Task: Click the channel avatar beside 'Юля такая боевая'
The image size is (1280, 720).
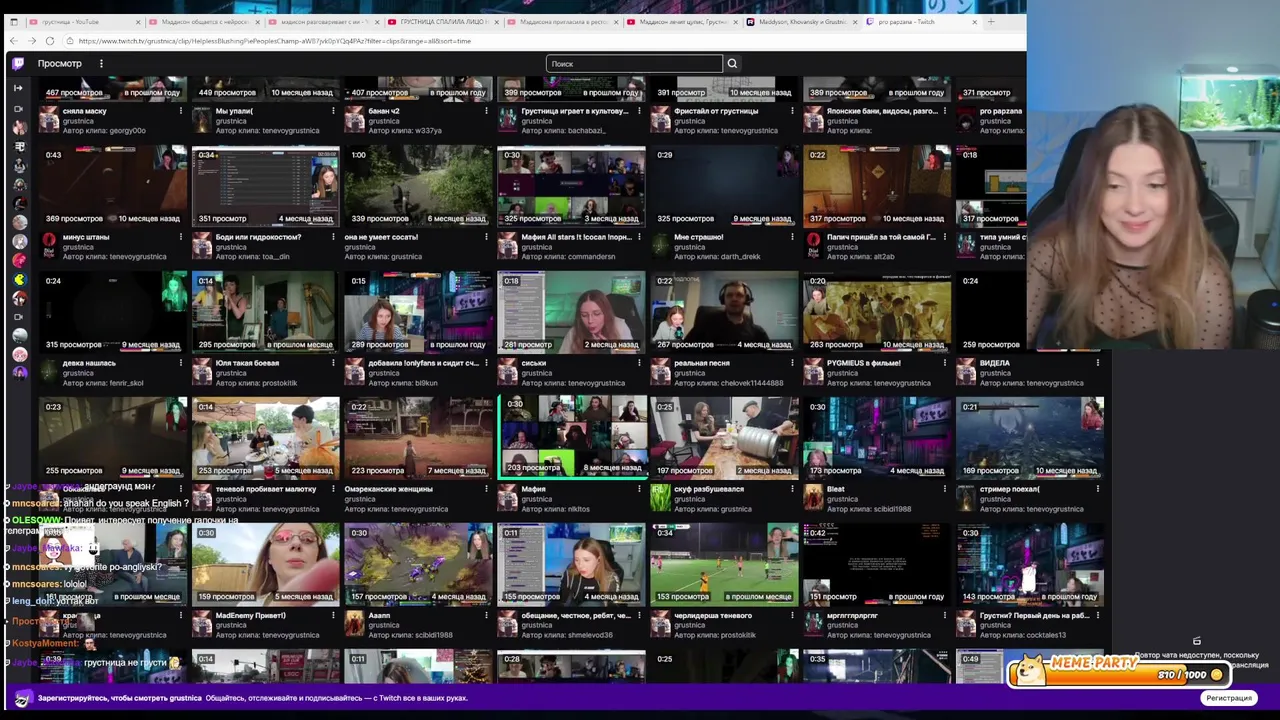Action: (202, 373)
